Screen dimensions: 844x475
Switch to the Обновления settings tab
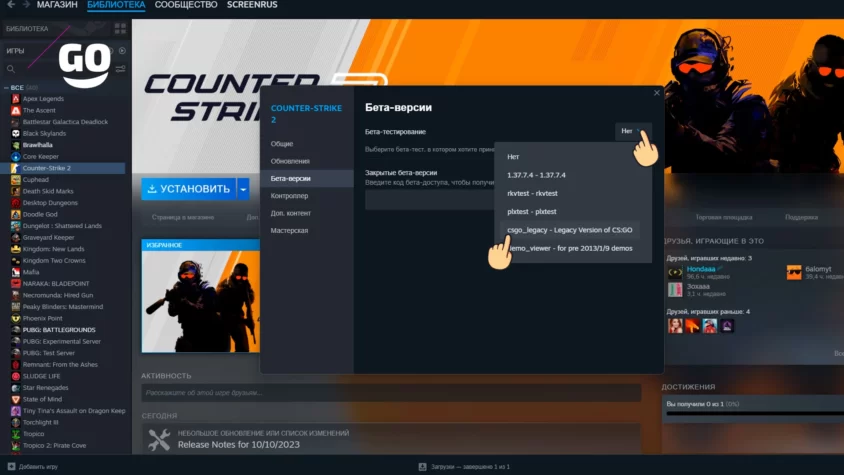coord(290,161)
